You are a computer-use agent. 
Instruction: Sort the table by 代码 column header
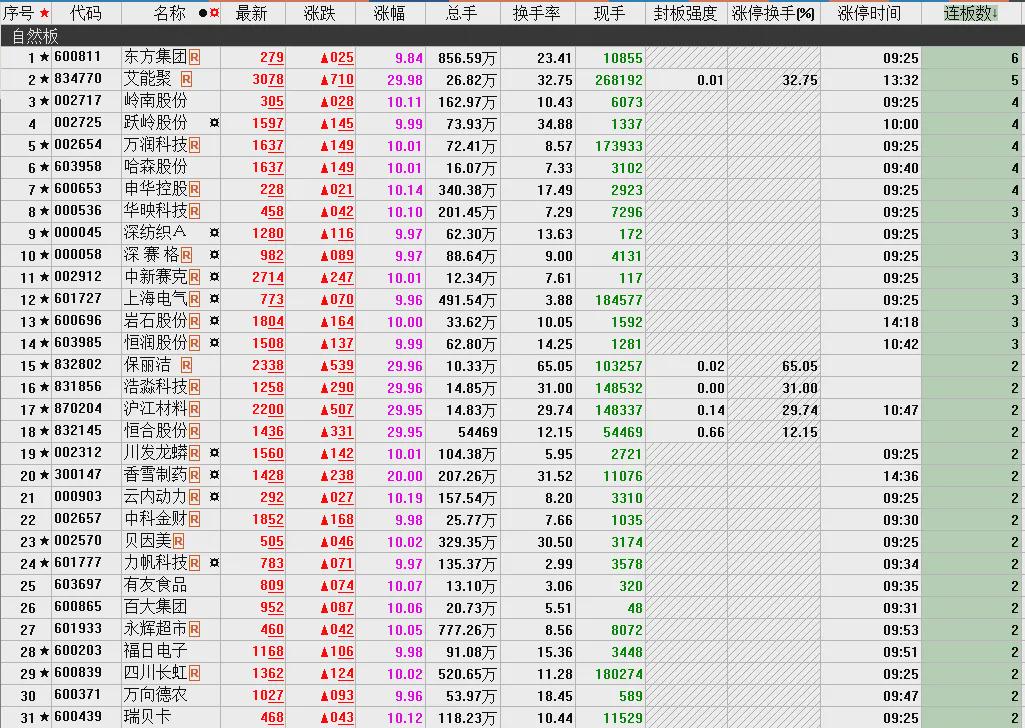[x=86, y=13]
